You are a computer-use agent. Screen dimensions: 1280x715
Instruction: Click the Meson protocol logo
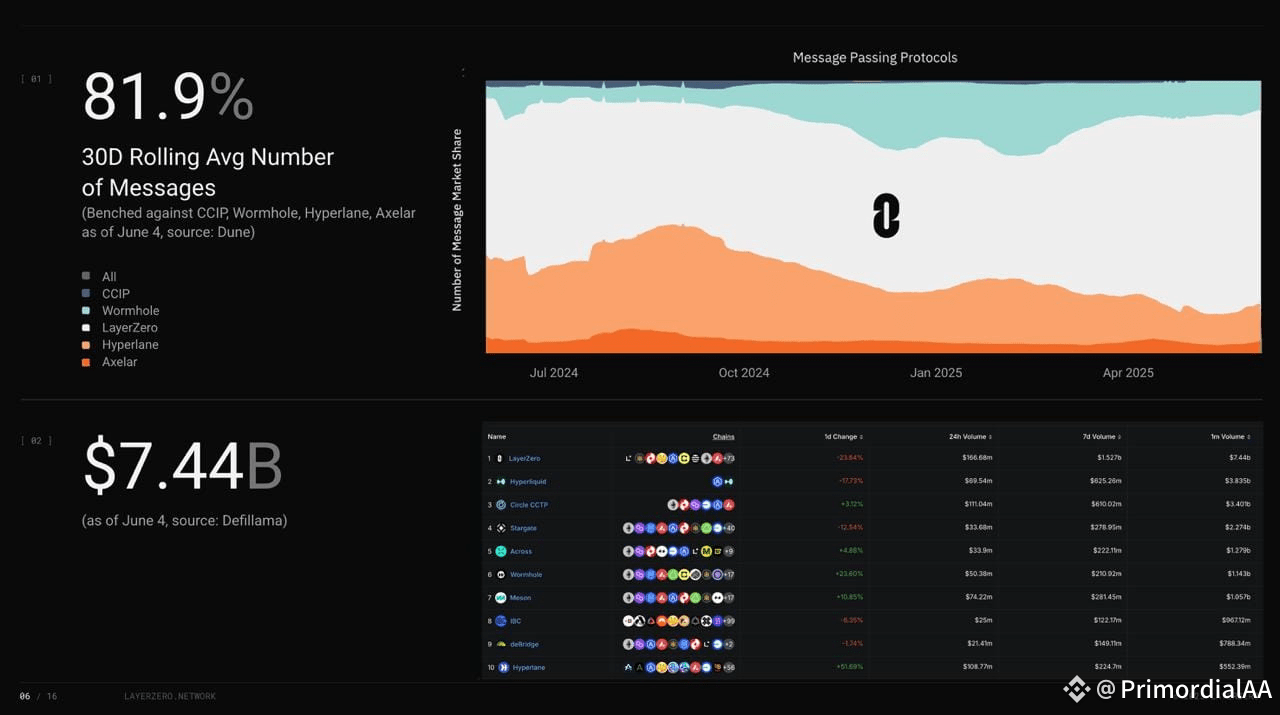pyautogui.click(x=500, y=597)
